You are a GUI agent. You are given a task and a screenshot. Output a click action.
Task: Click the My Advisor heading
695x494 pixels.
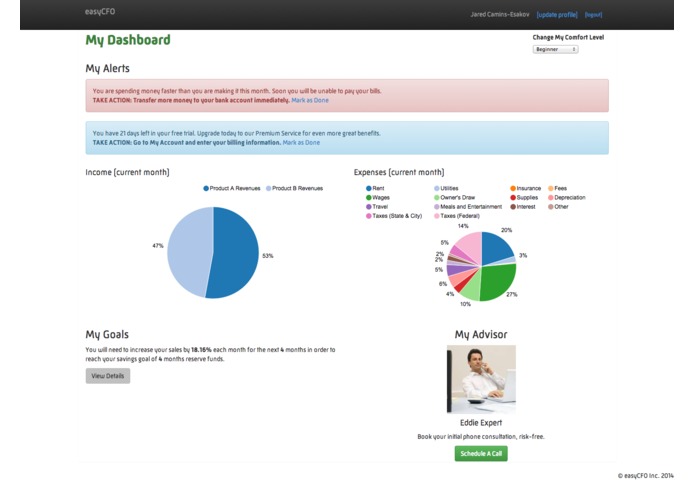click(481, 335)
